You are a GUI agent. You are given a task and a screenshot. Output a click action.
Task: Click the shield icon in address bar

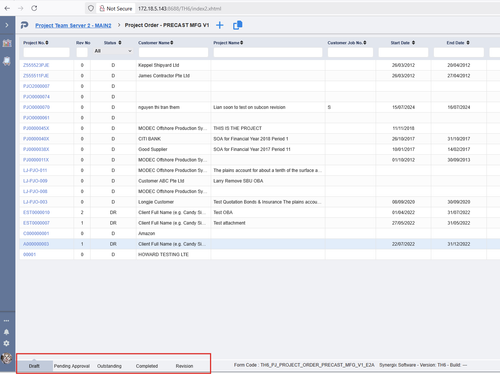click(x=91, y=8)
